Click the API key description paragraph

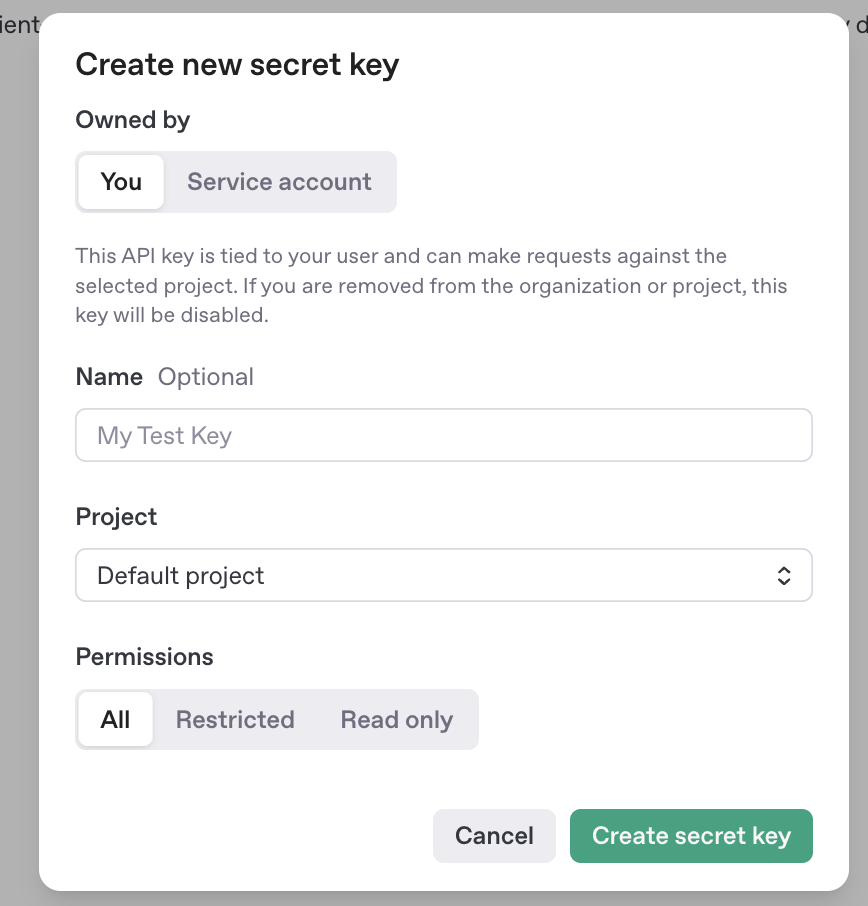[430, 286]
